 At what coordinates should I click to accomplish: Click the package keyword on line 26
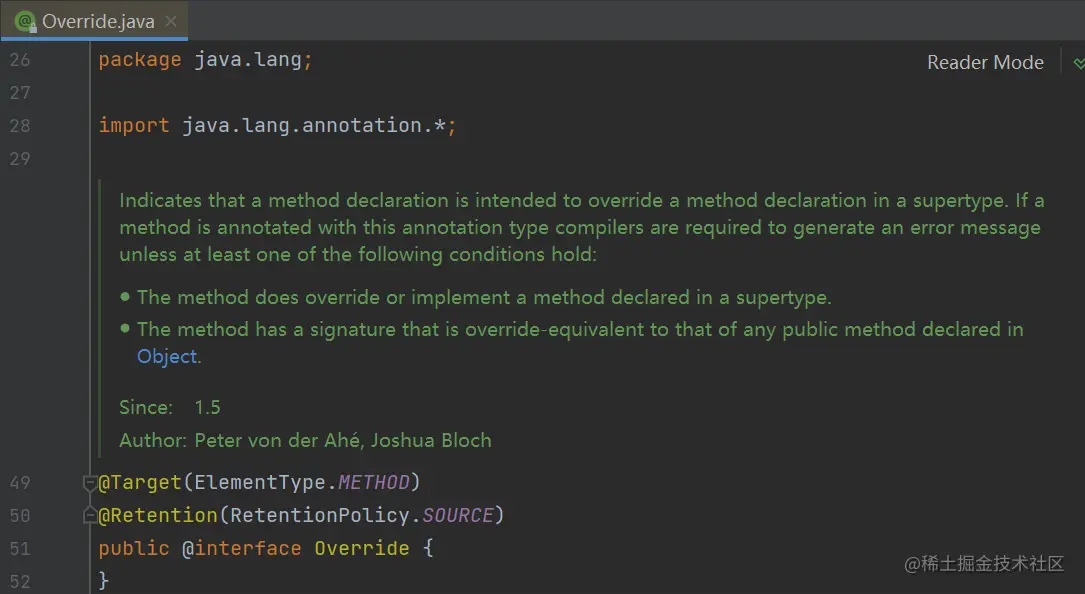pyautogui.click(x=140, y=60)
